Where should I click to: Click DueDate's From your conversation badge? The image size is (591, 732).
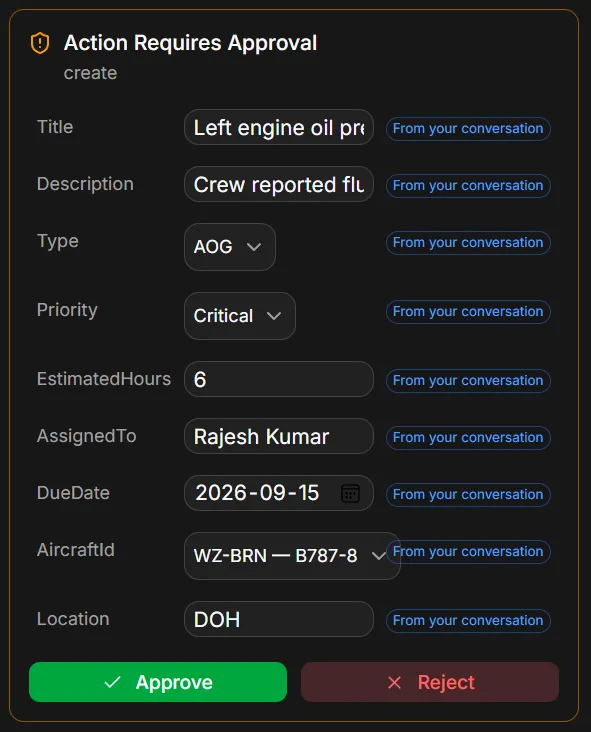click(468, 494)
